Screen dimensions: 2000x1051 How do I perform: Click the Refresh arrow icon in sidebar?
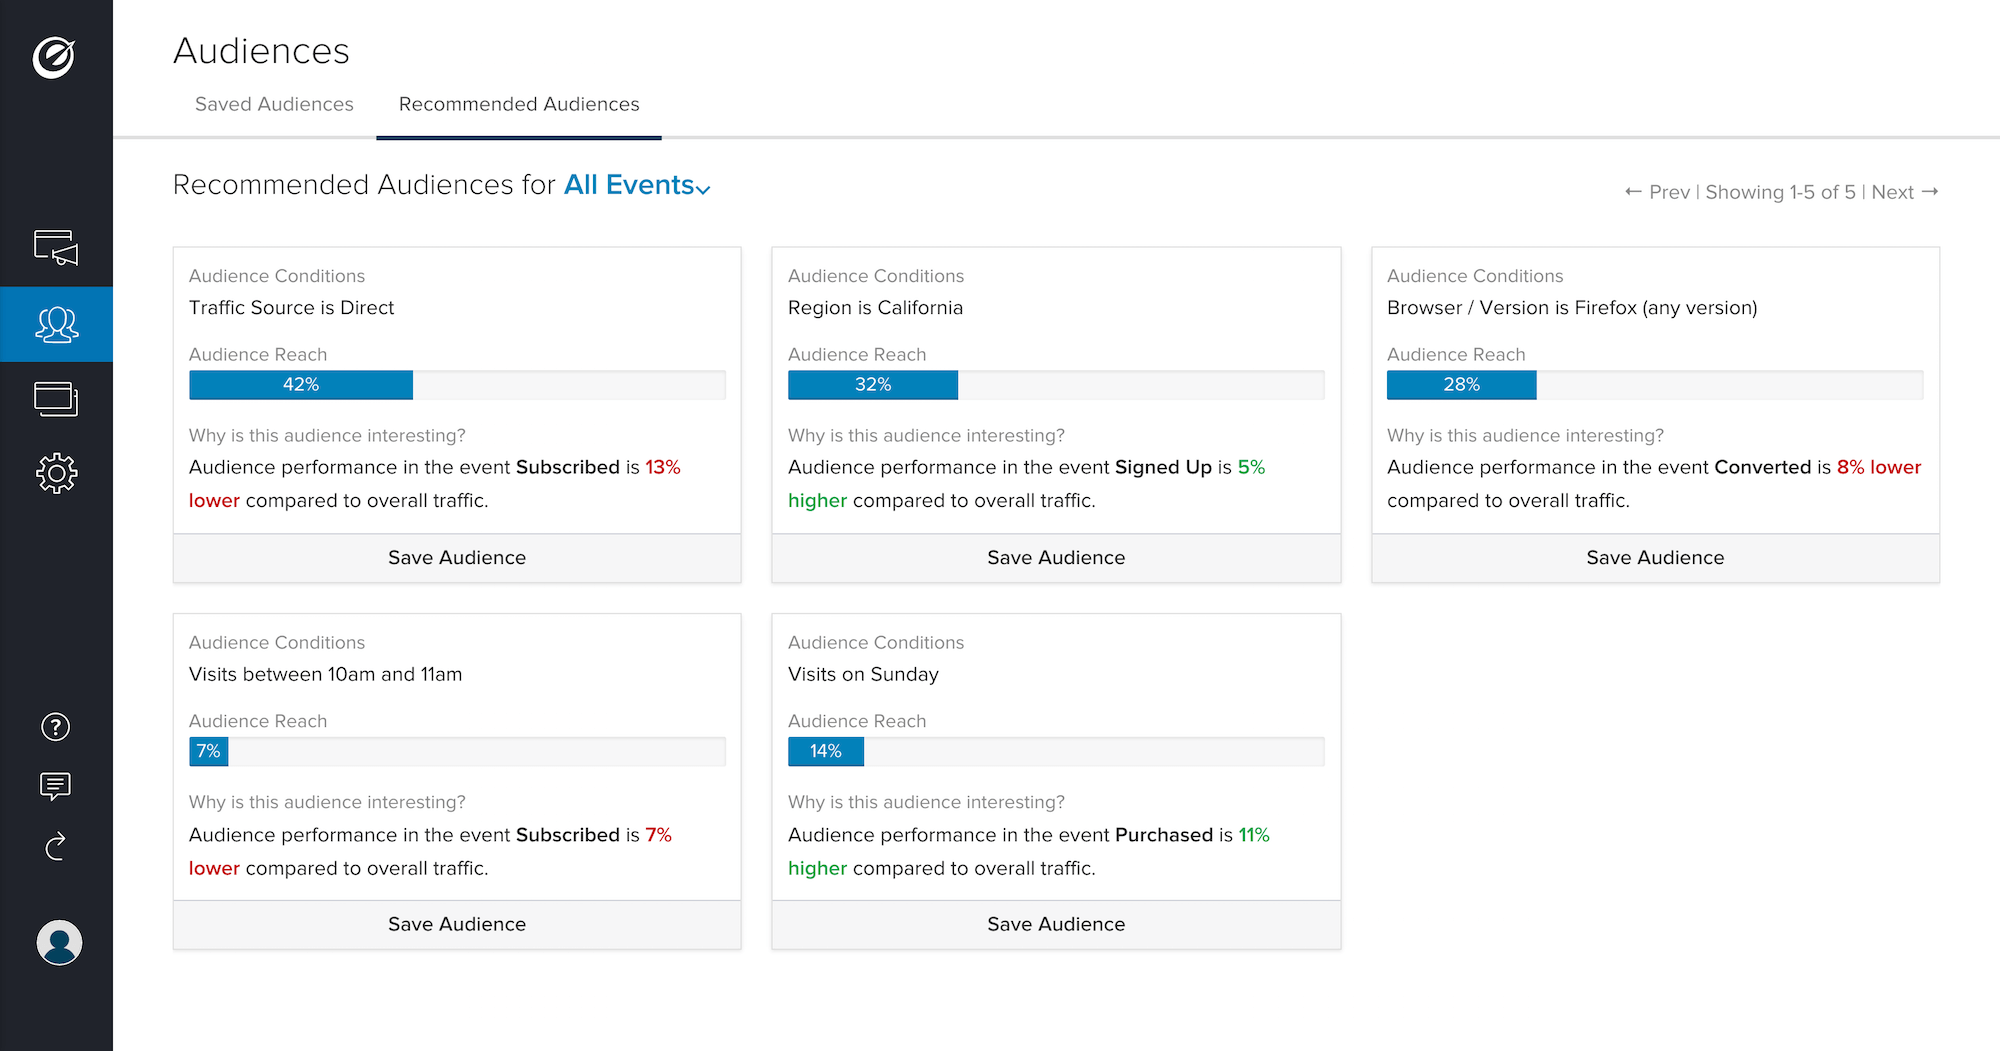tap(56, 846)
